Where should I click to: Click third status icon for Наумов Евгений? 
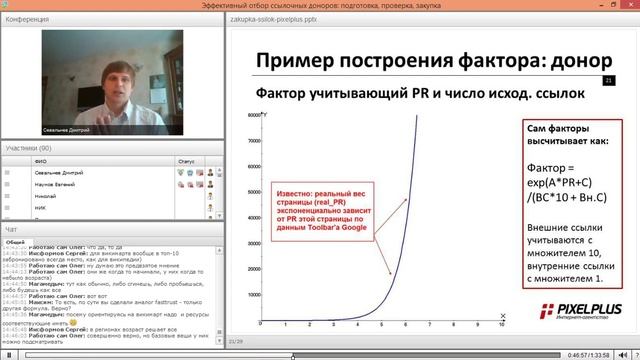click(x=200, y=184)
